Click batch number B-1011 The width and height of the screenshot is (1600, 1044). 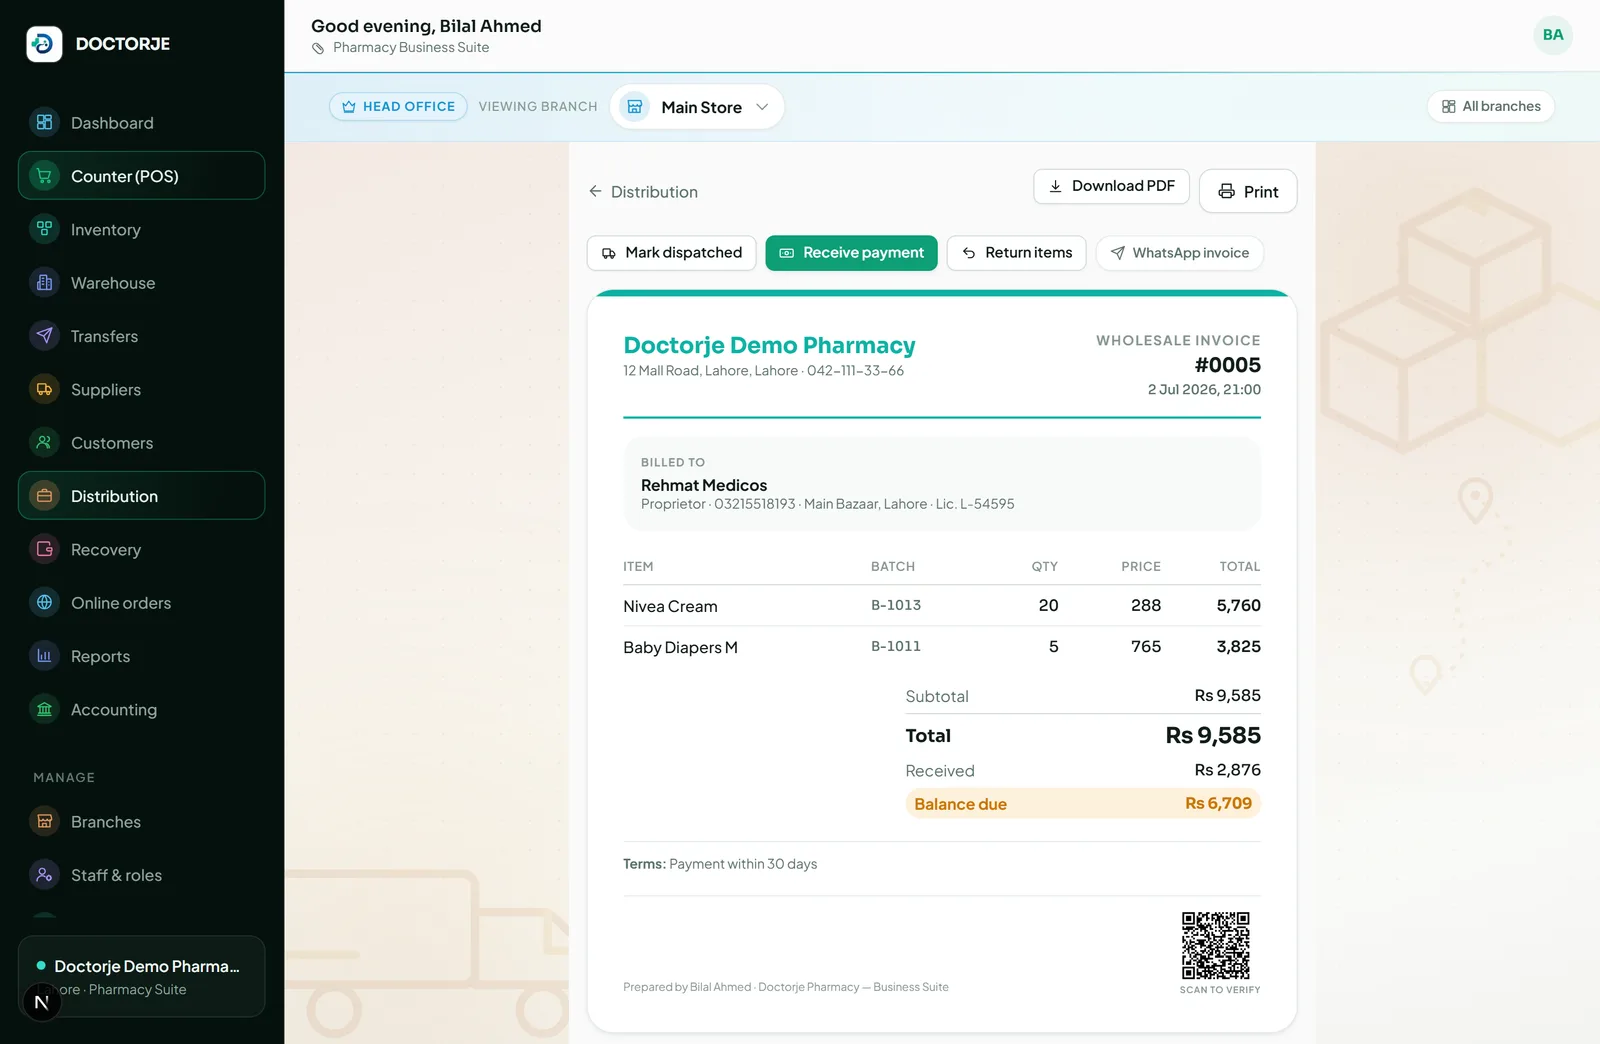[x=896, y=647]
